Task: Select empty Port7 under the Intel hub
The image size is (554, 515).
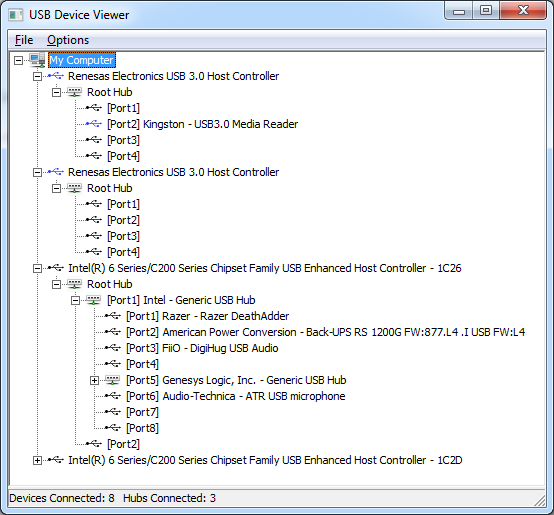Action: tap(142, 412)
